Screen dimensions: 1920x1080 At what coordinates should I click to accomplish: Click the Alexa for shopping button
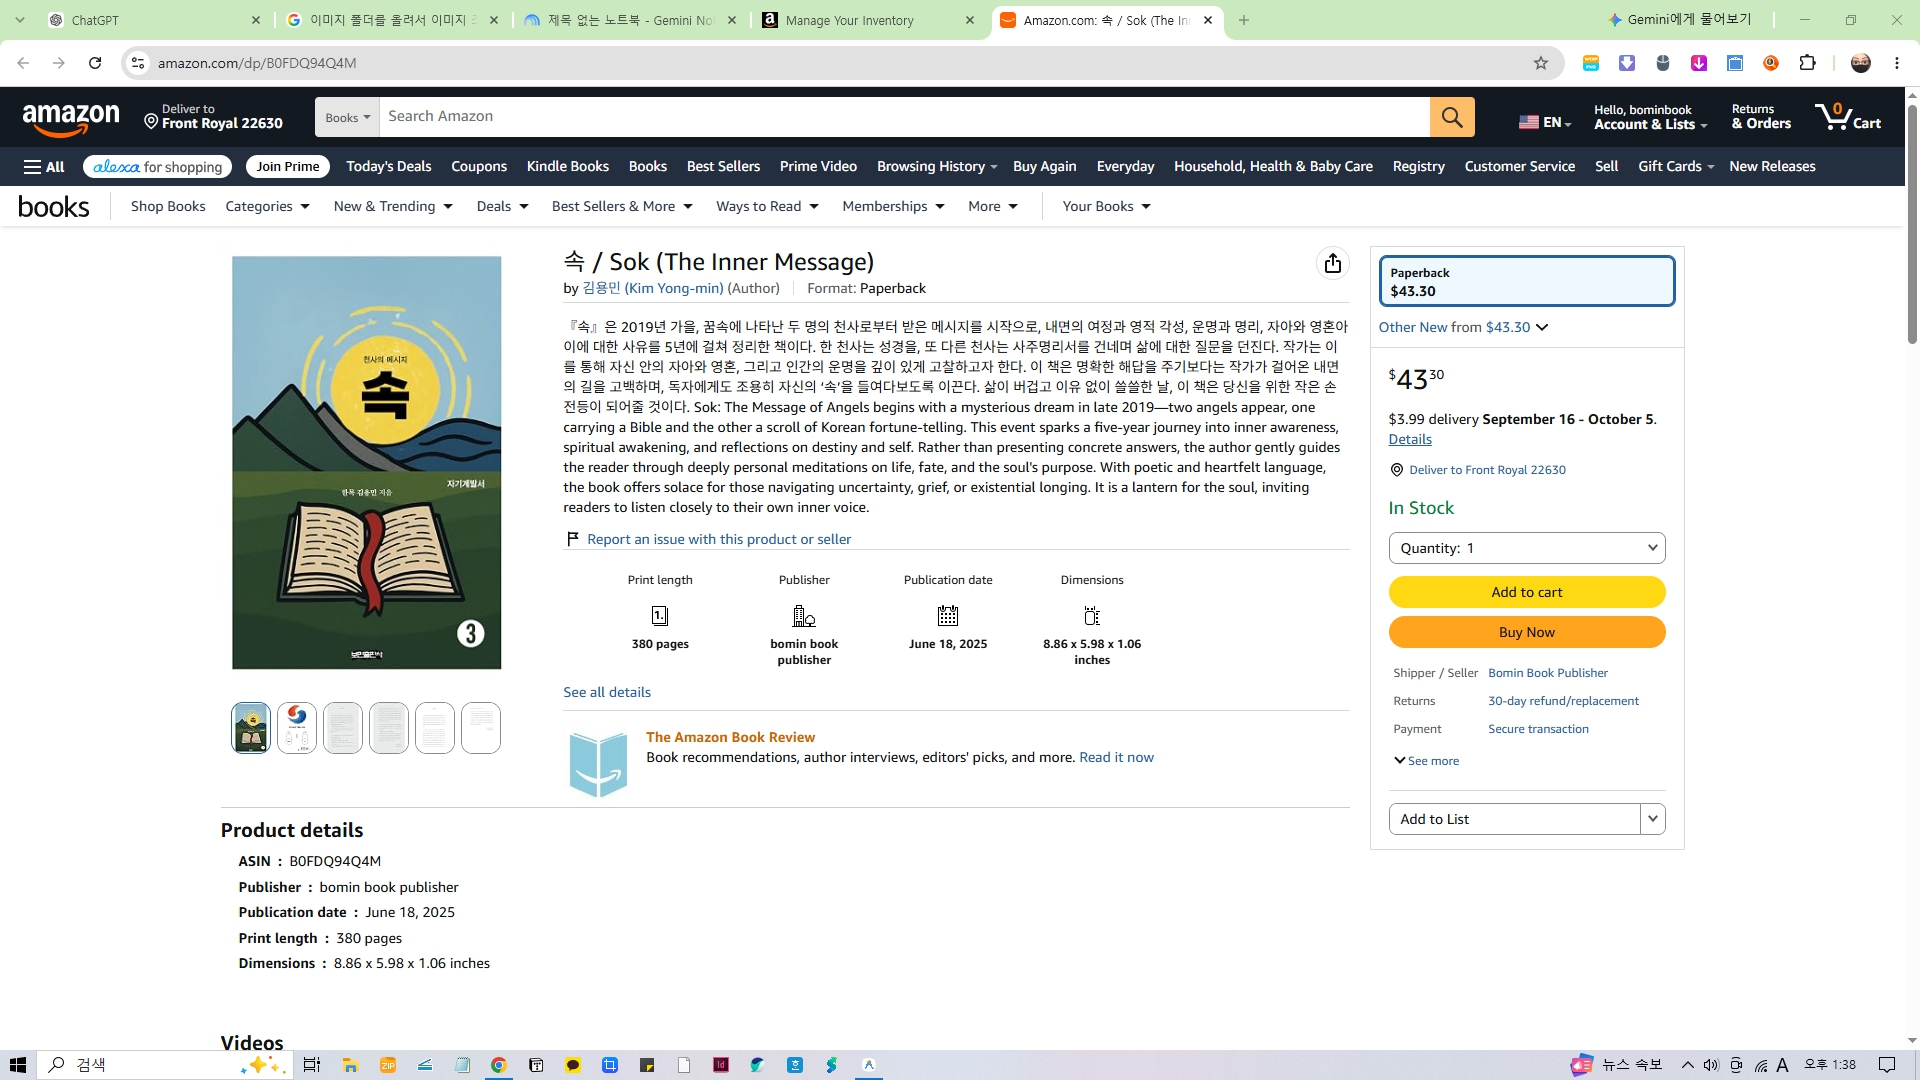point(158,167)
